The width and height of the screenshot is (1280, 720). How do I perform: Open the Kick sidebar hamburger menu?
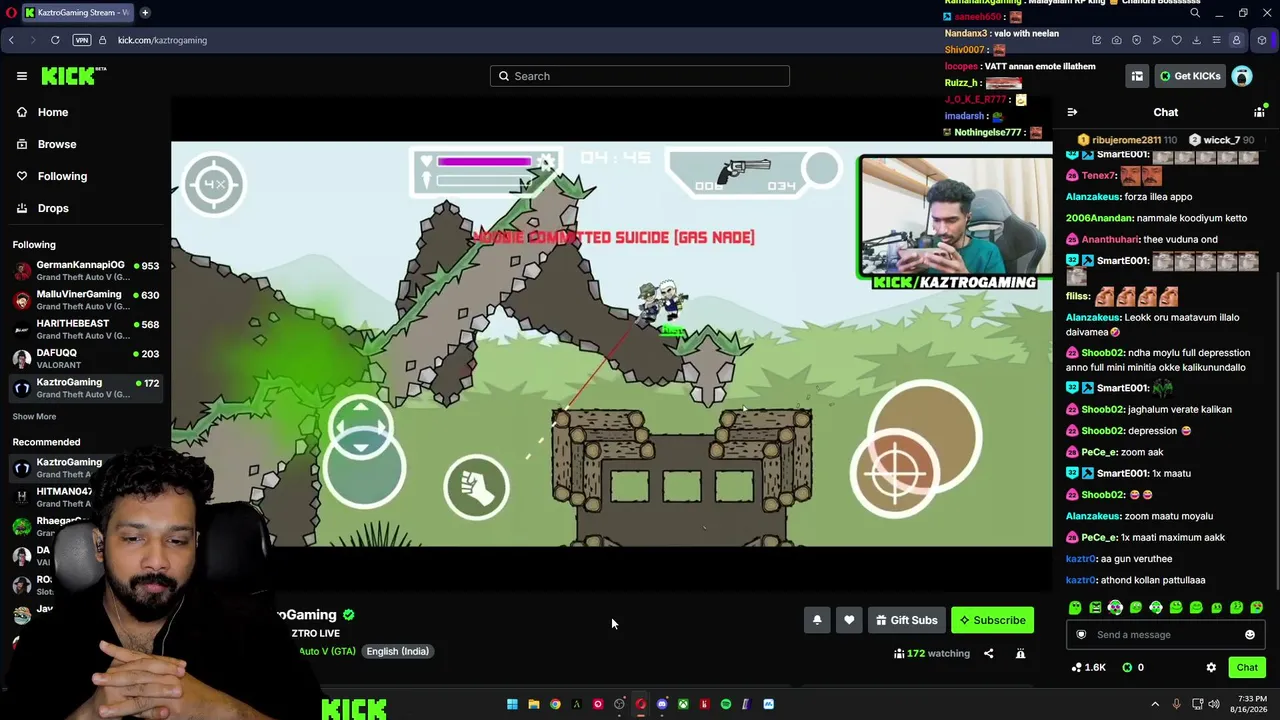(x=21, y=76)
